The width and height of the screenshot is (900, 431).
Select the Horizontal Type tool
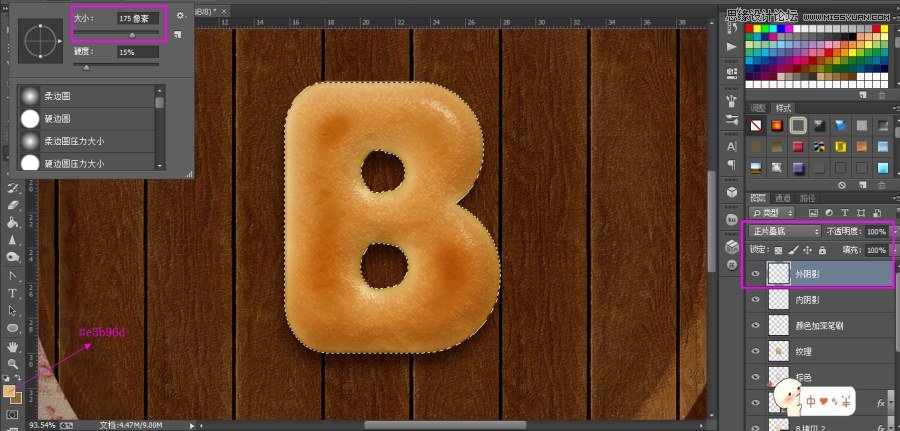13,293
